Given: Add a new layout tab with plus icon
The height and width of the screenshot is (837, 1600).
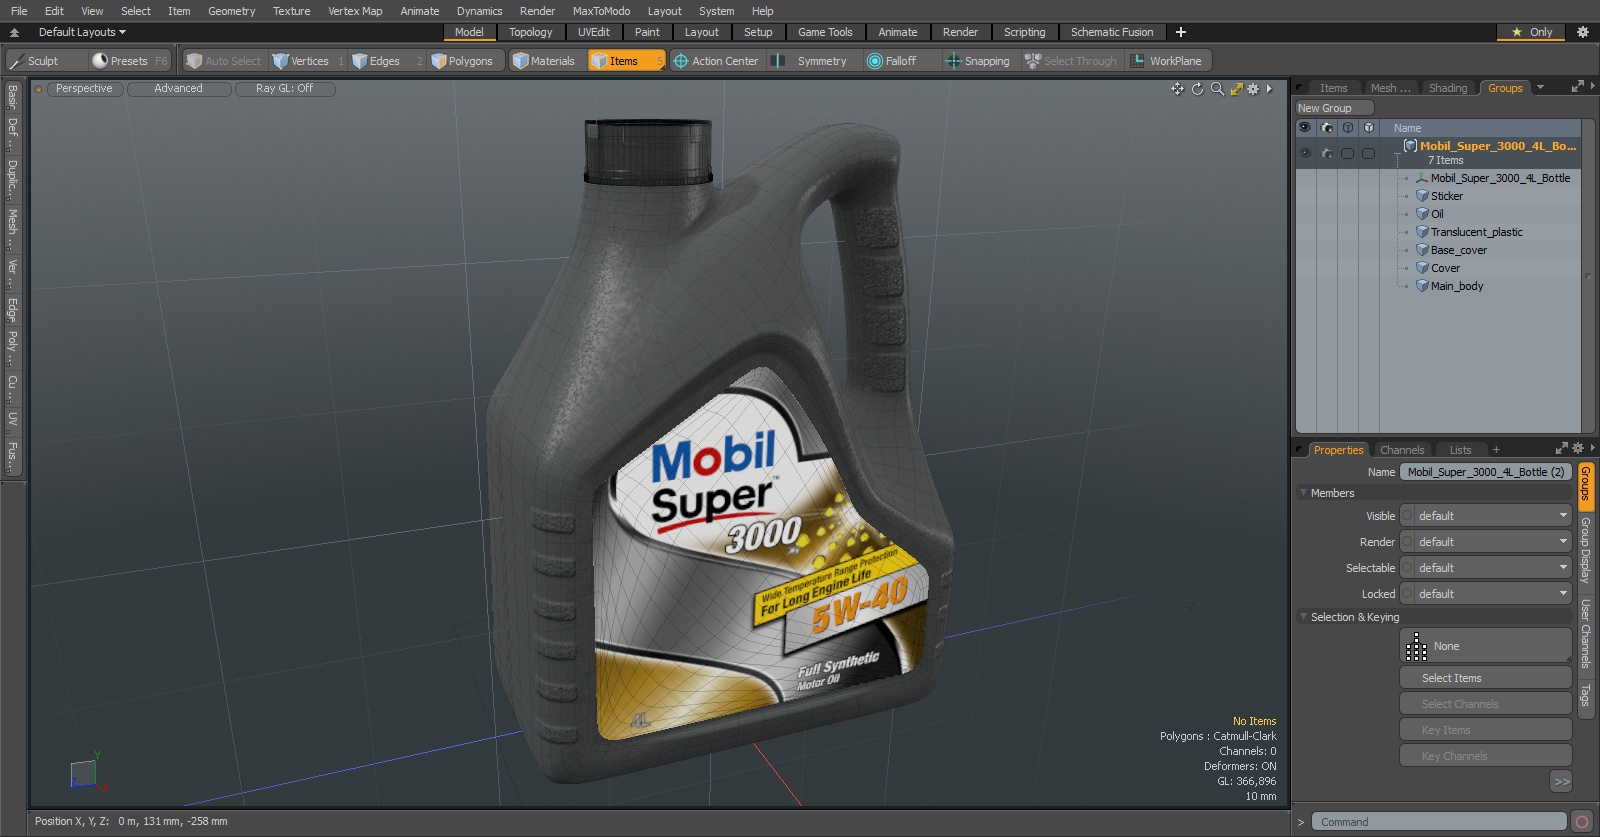Looking at the screenshot, I should pyautogui.click(x=1181, y=32).
